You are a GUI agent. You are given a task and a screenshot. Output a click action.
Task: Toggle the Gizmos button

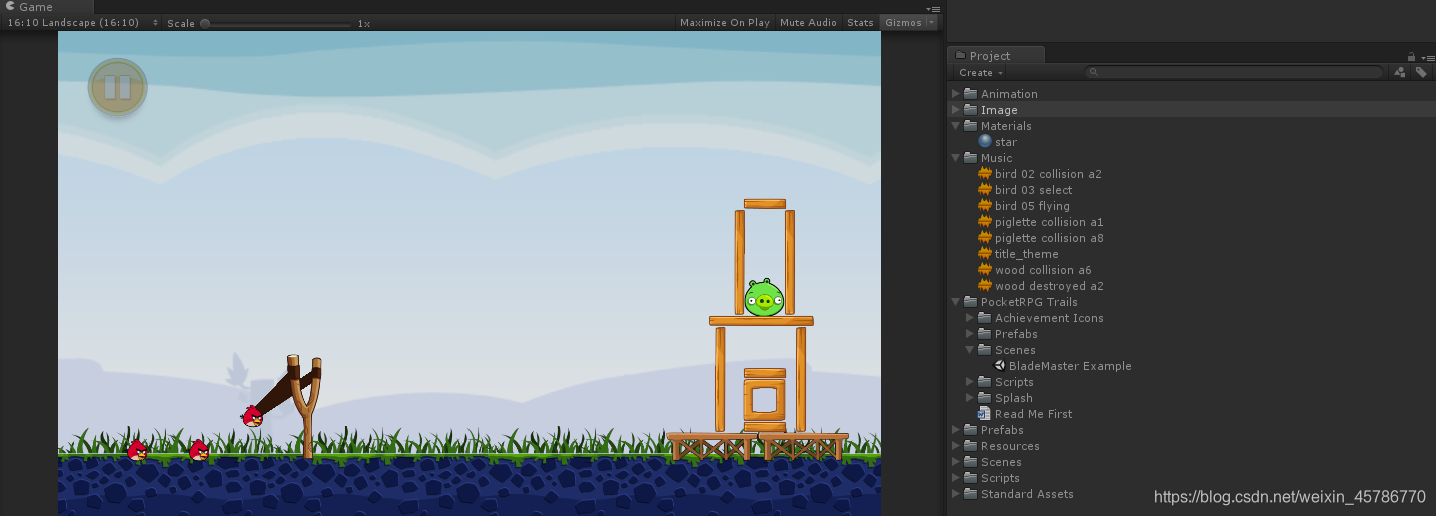(x=903, y=22)
